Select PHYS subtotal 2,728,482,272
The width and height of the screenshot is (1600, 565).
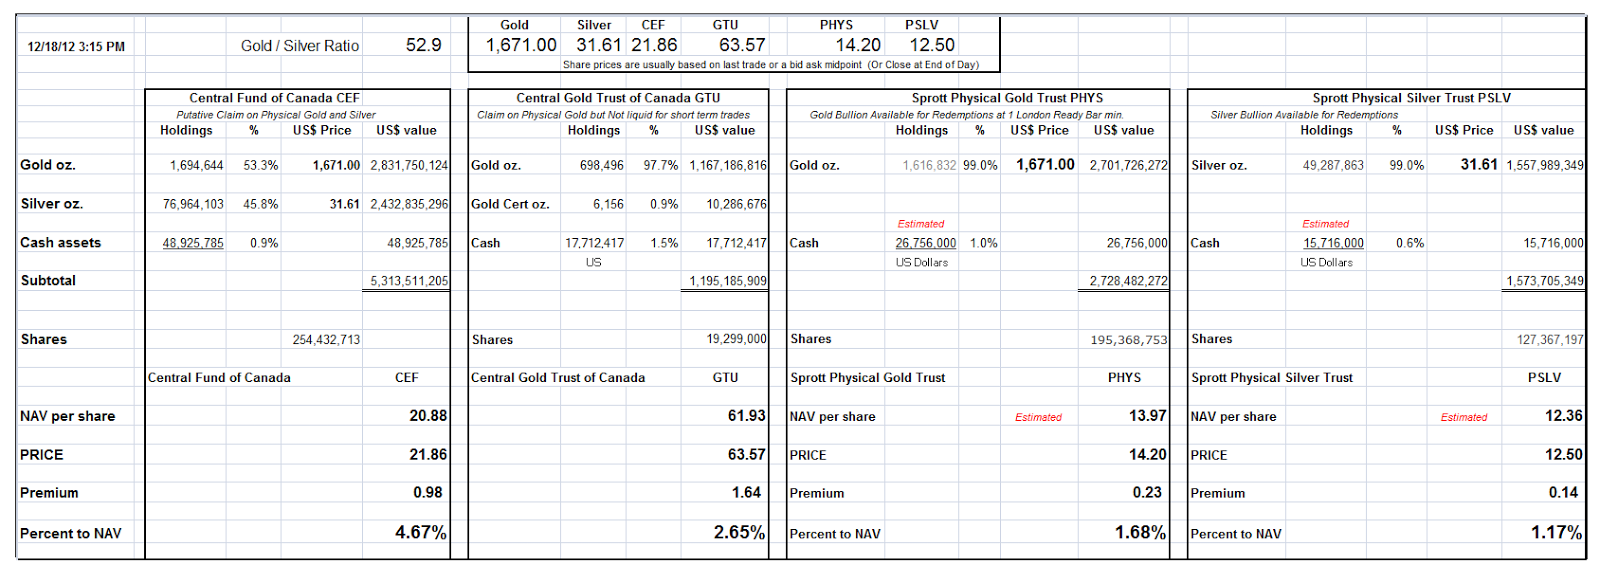pyautogui.click(x=1129, y=281)
